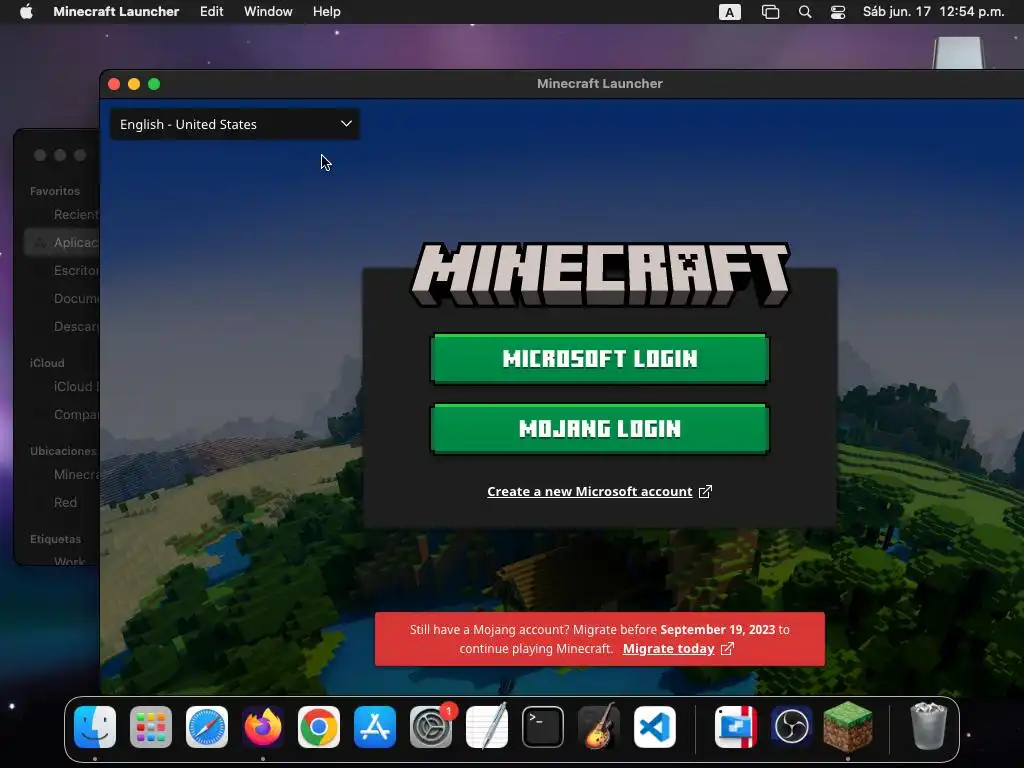
Task: Click the screen mirroring menu bar icon
Action: click(771, 12)
